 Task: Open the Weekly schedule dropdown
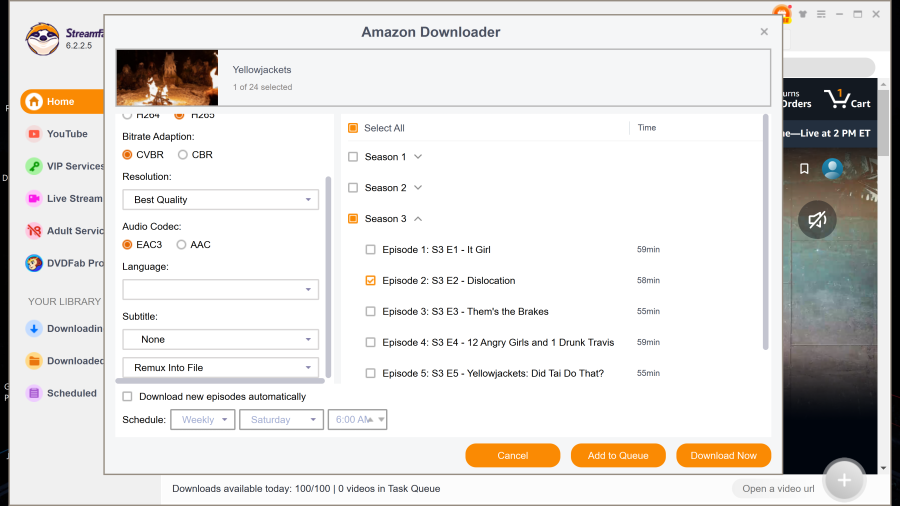(x=203, y=419)
